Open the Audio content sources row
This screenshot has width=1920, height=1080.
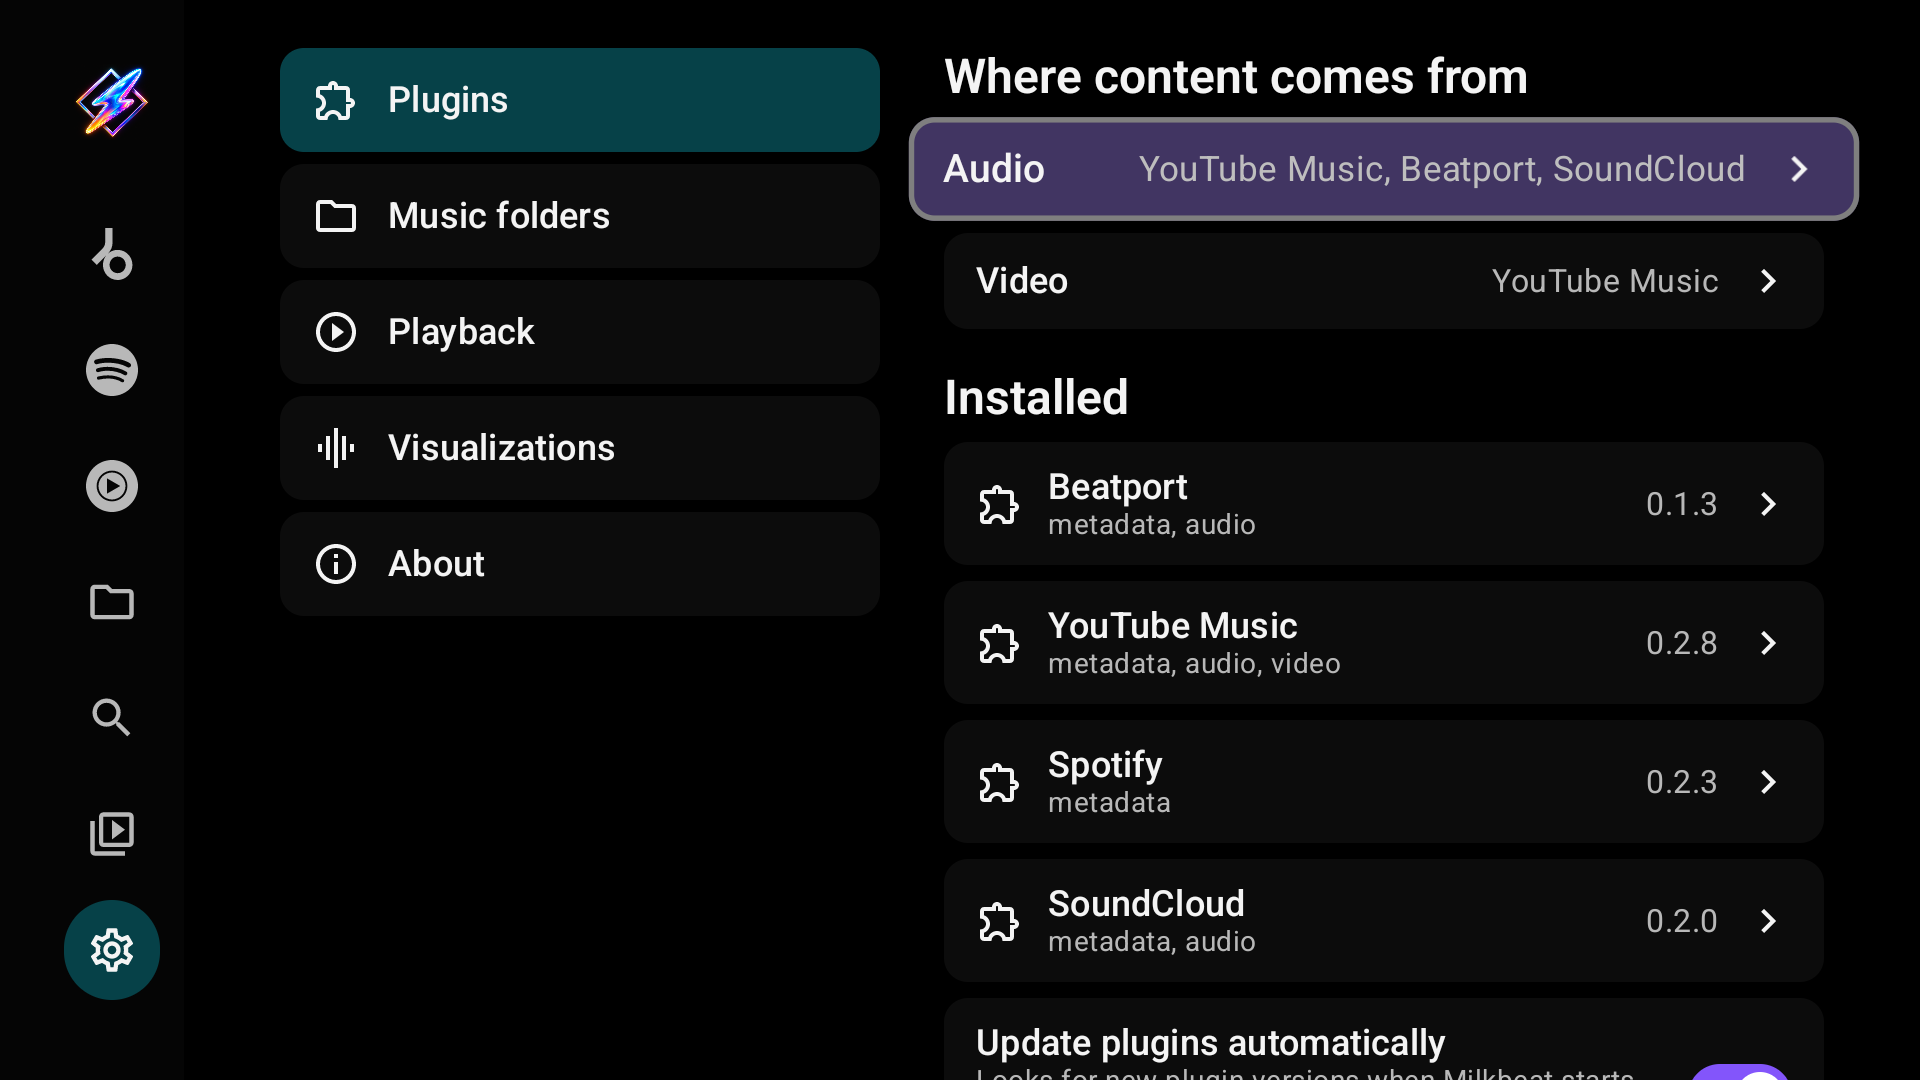pos(1384,169)
